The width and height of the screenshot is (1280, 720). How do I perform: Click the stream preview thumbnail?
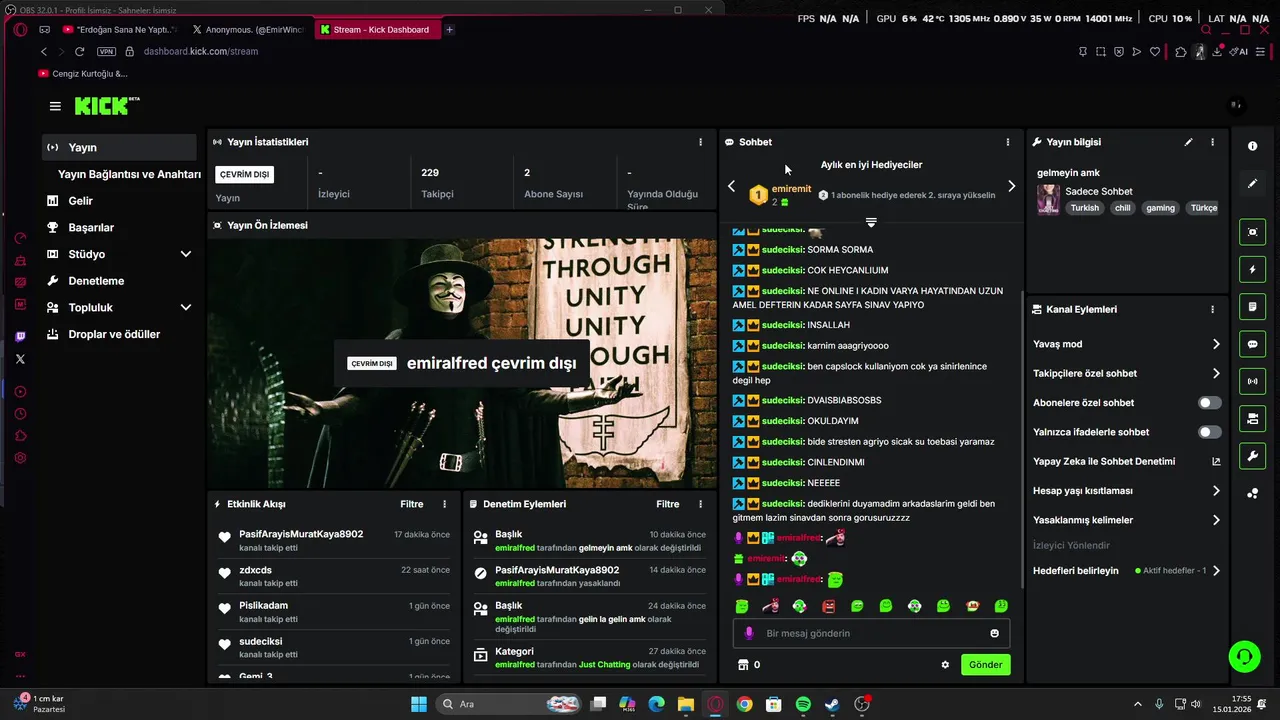pos(462,363)
